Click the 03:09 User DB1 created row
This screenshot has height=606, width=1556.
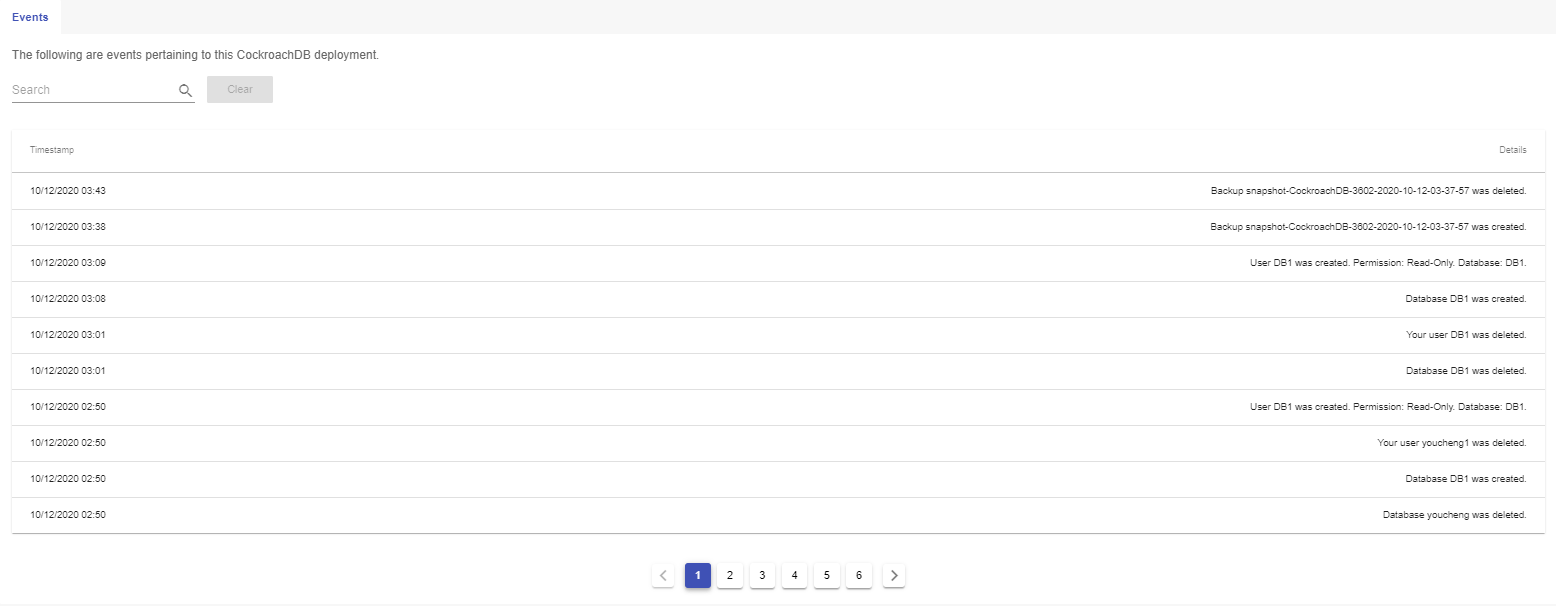tap(778, 263)
